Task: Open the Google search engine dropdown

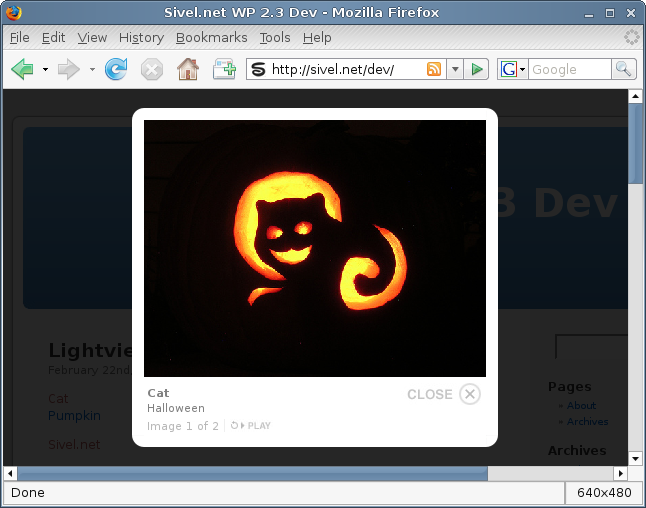Action: click(x=512, y=69)
